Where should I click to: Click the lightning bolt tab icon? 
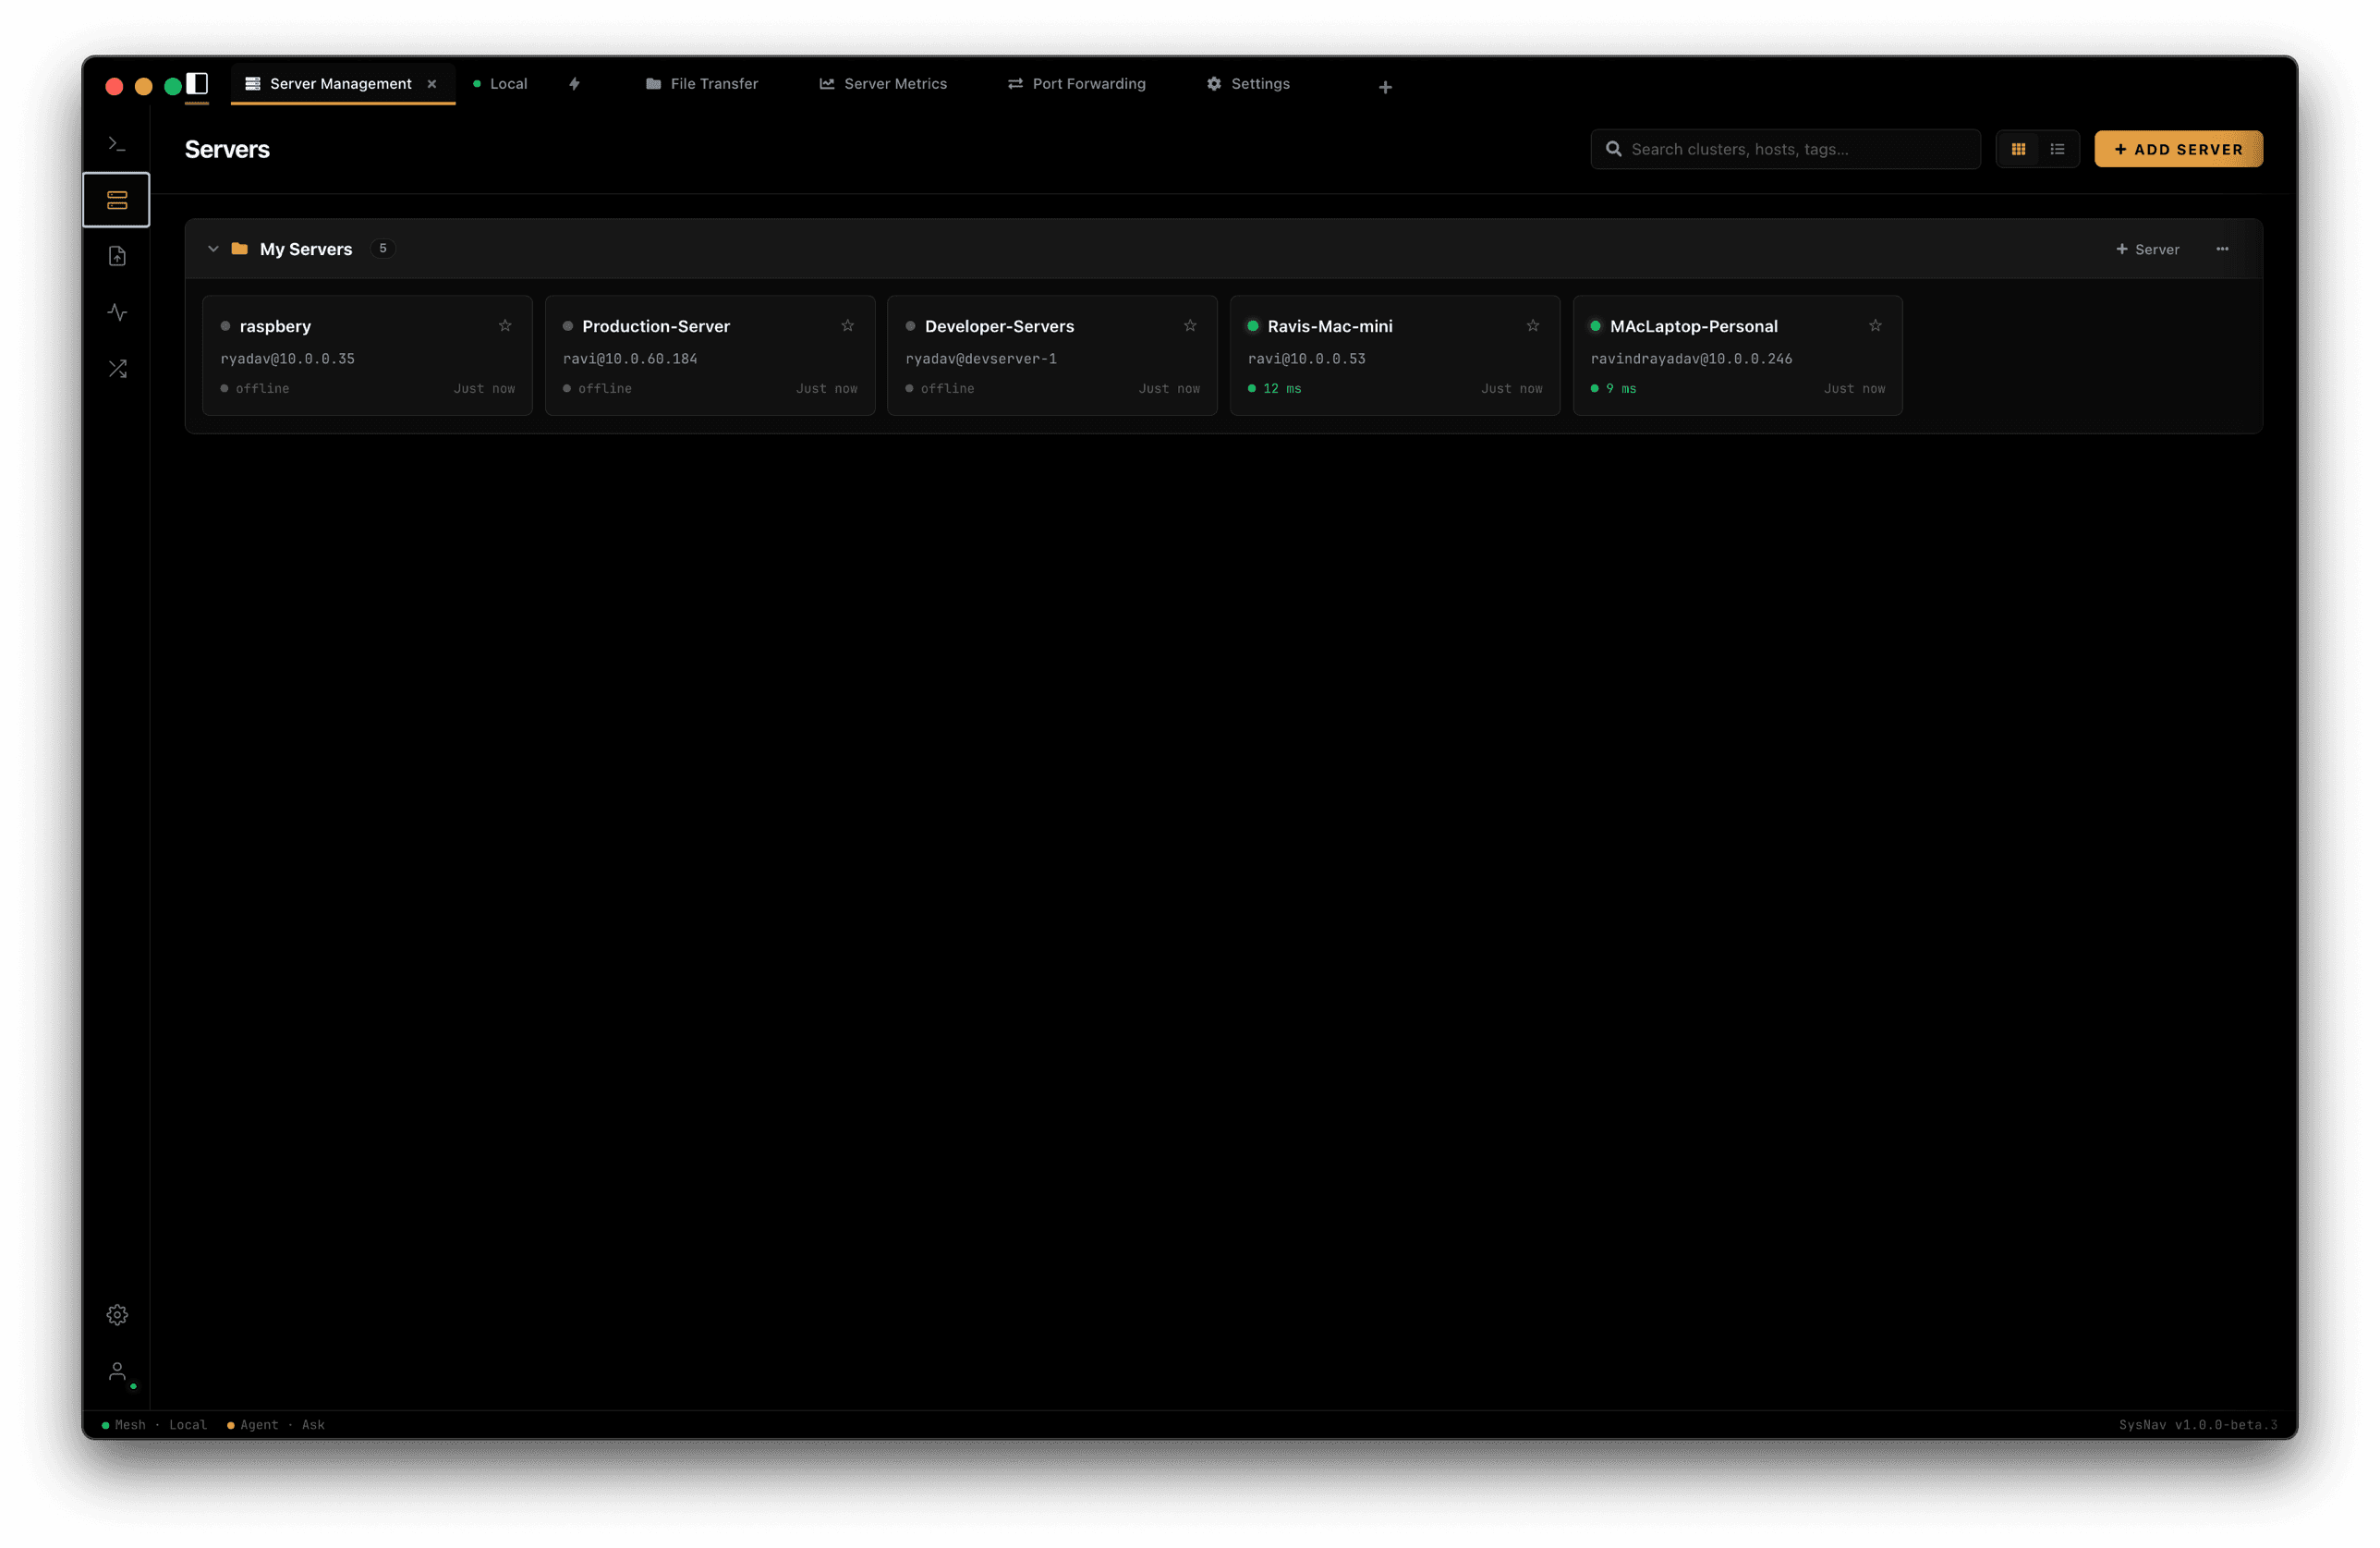click(x=574, y=84)
